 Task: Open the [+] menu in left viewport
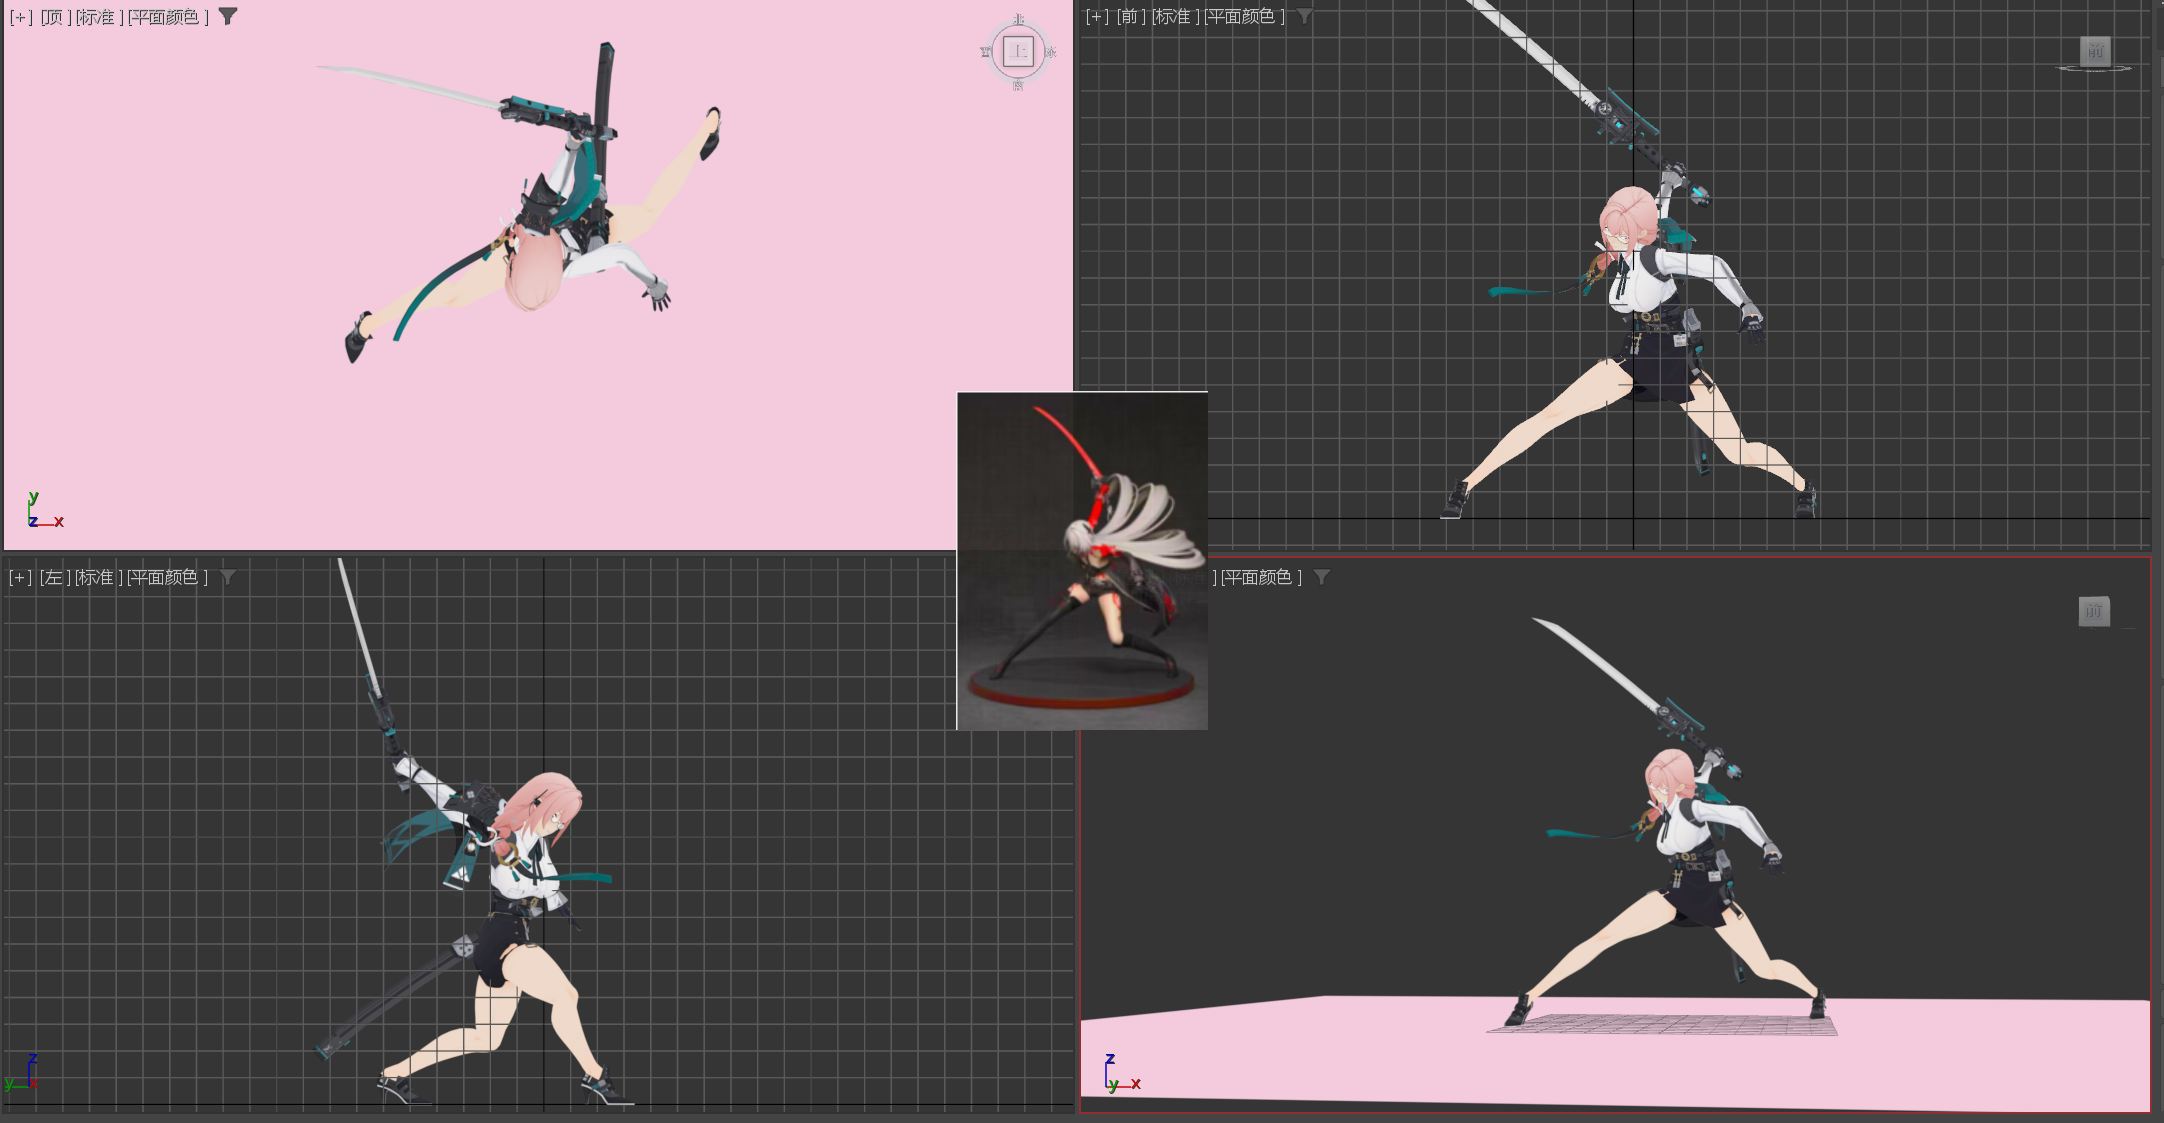click(x=20, y=577)
